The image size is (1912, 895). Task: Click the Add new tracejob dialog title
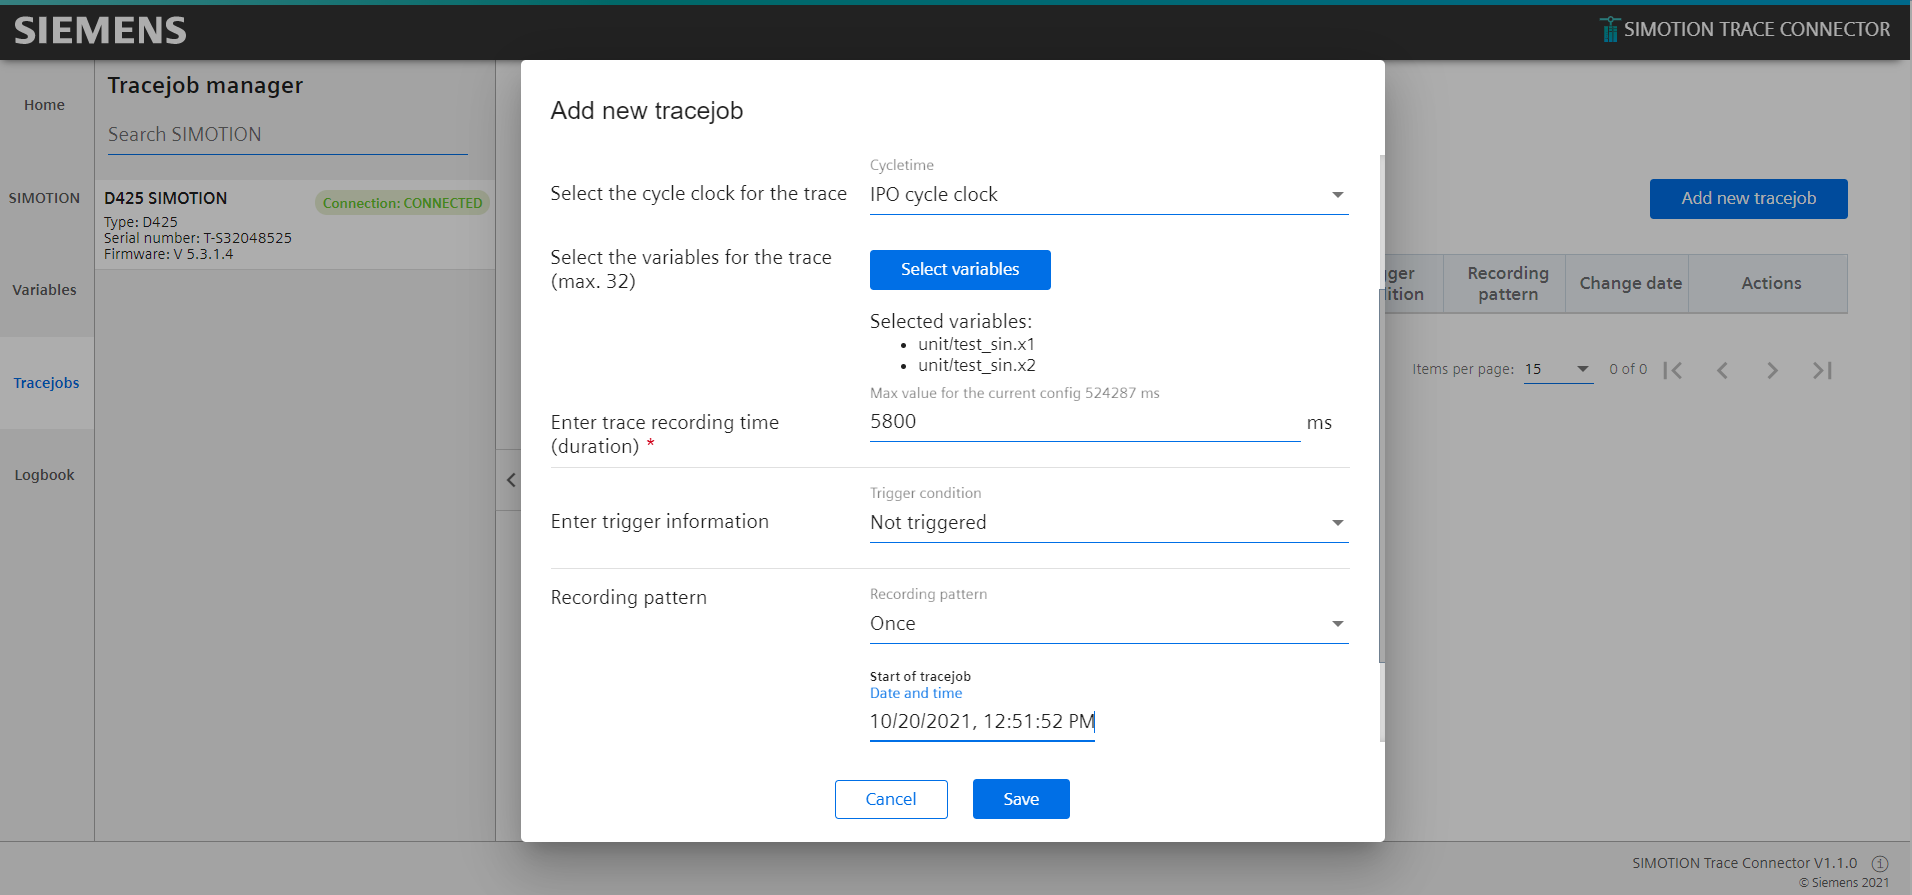tap(647, 111)
